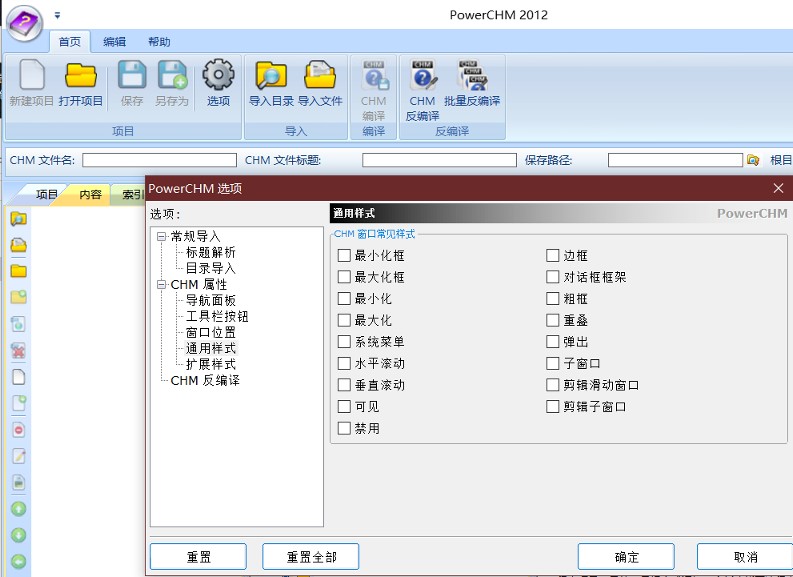Select 批量反编译 batch decompile icon

click(x=472, y=77)
